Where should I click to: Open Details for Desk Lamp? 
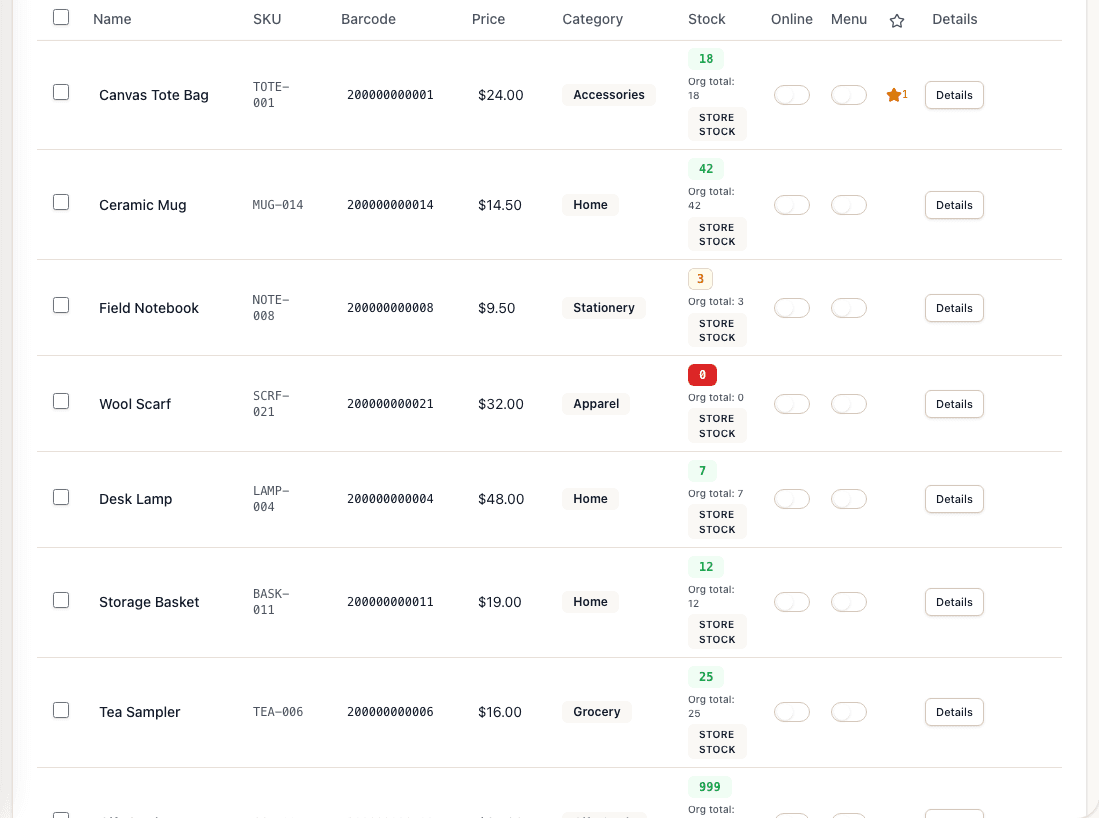point(954,500)
